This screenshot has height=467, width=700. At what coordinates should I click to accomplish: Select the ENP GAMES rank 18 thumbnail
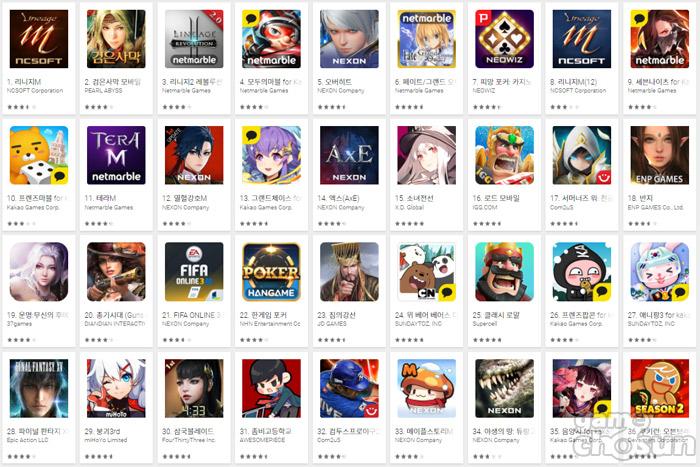coord(659,155)
